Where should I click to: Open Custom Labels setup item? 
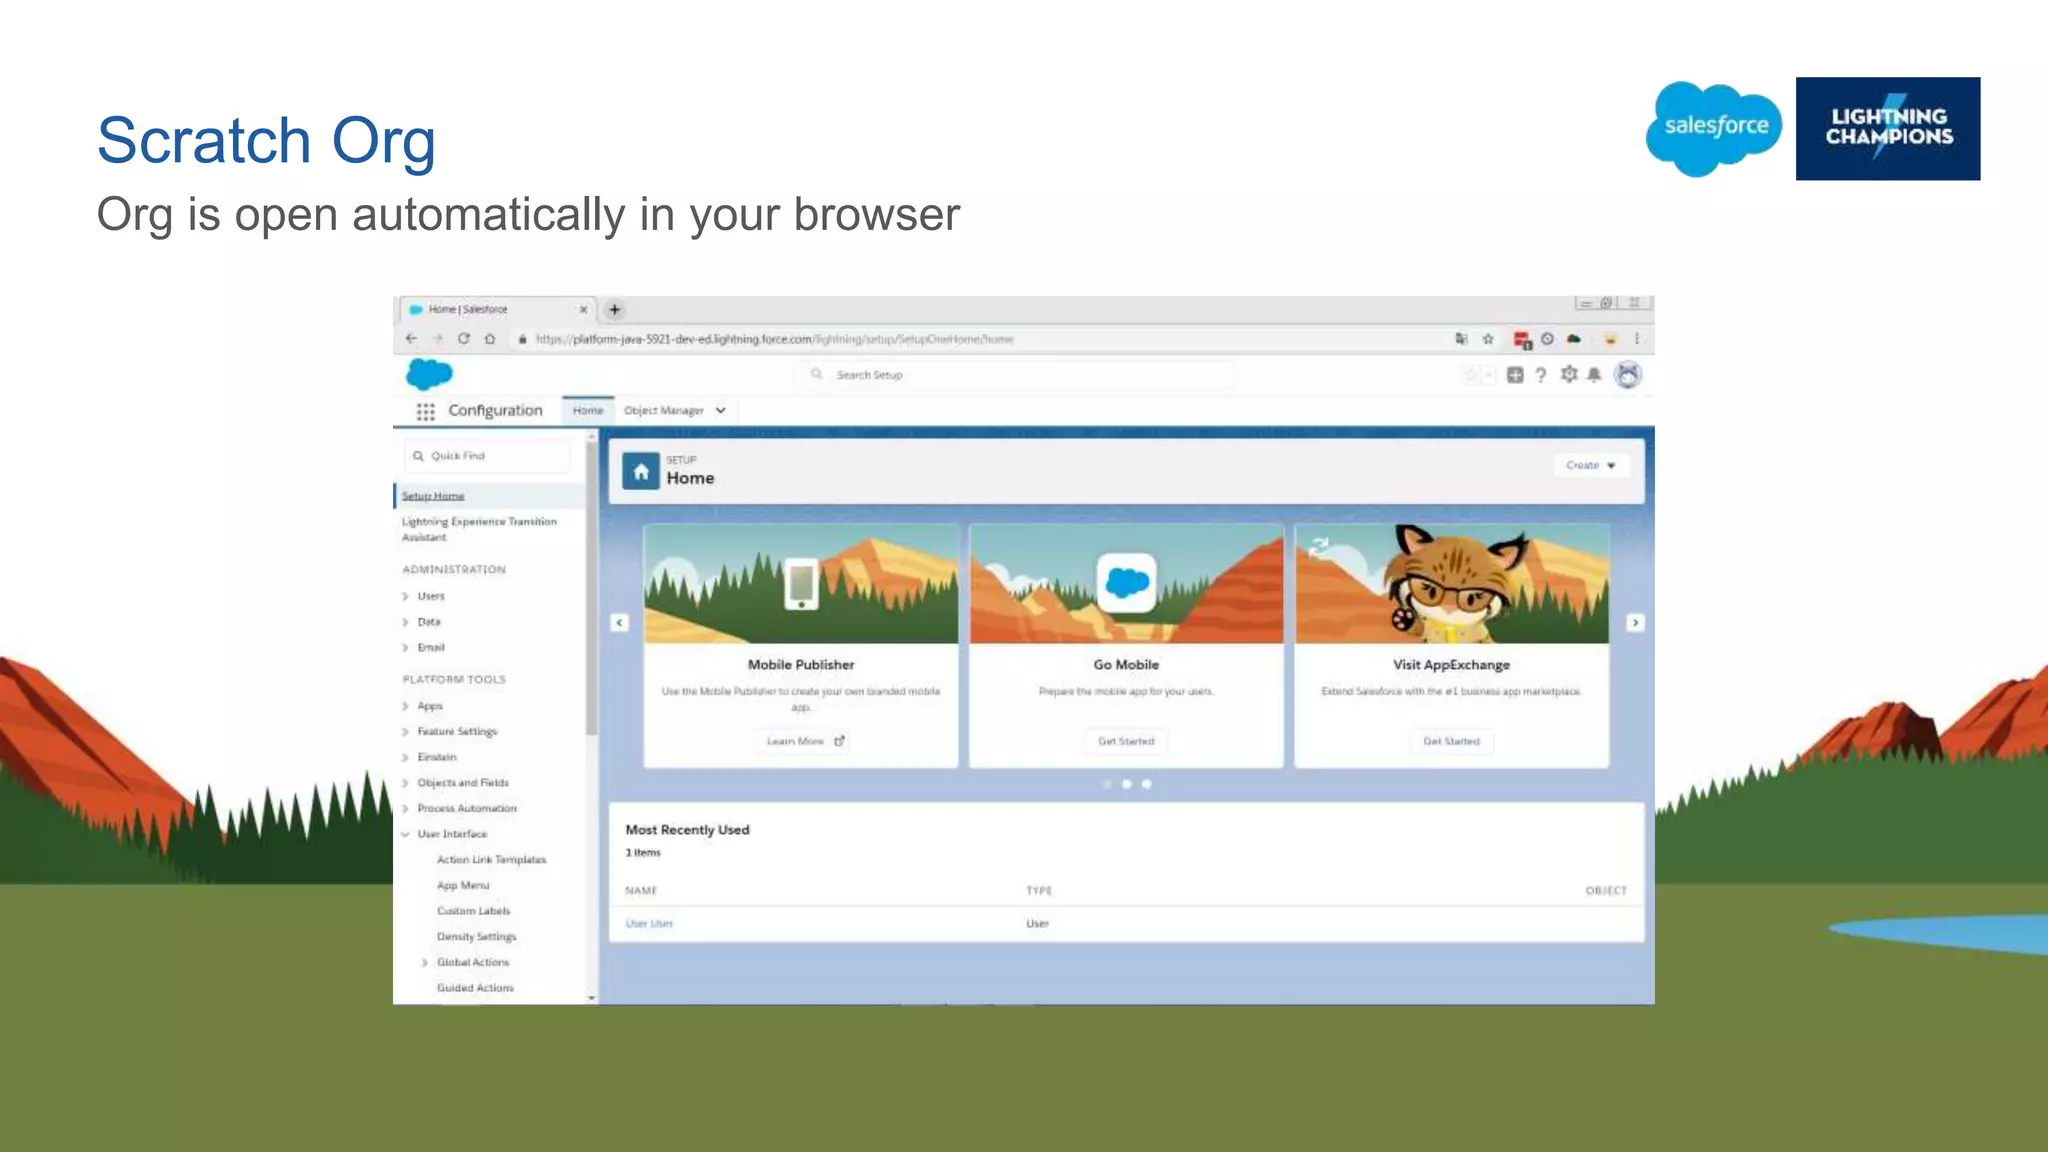(473, 911)
